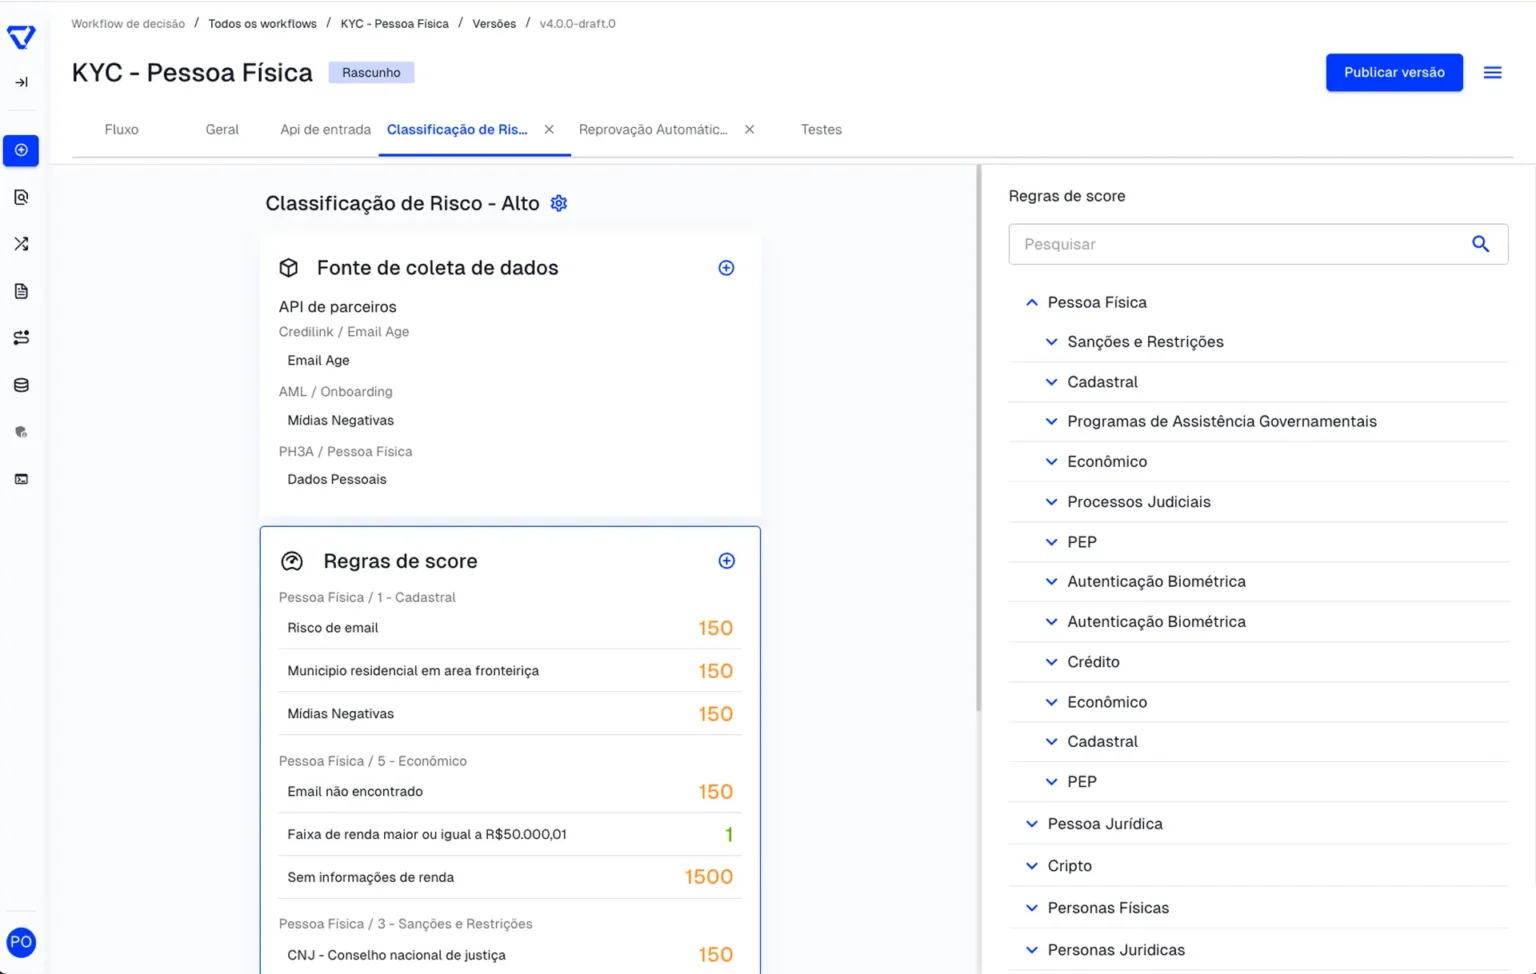This screenshot has height=974, width=1536.
Task: Expand the Crédito rules
Action: [x=1051, y=662]
